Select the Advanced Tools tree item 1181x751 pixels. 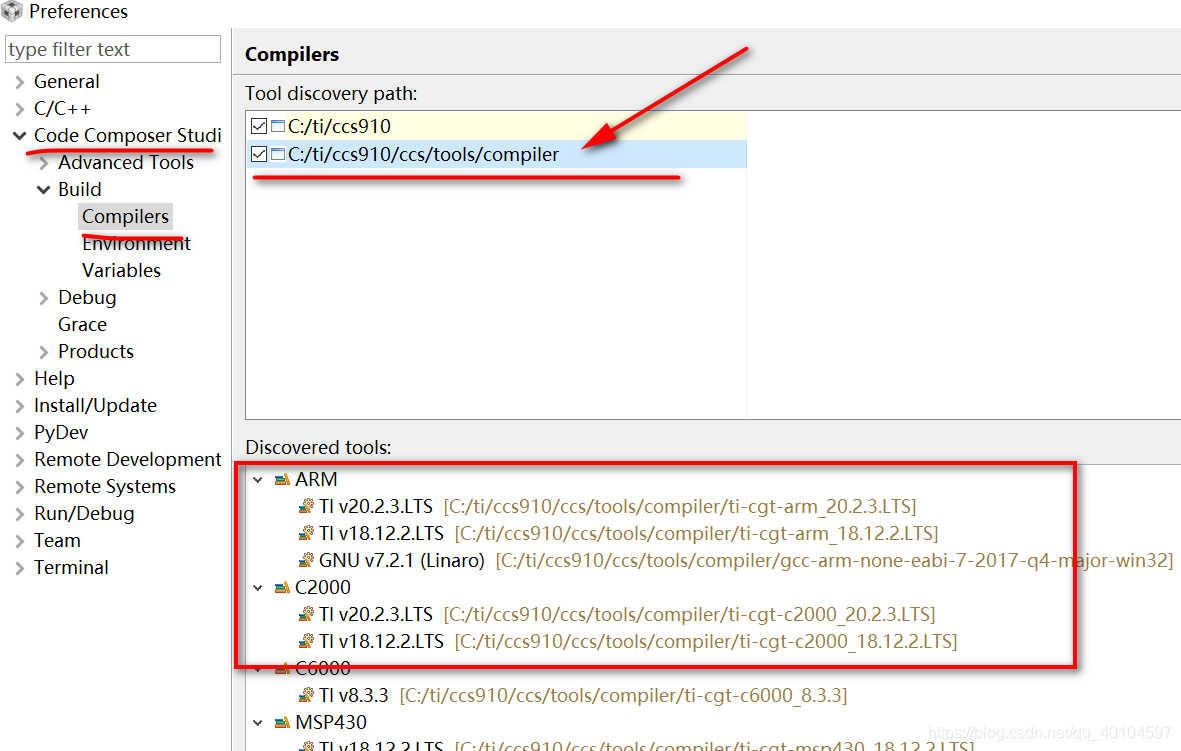coord(126,163)
